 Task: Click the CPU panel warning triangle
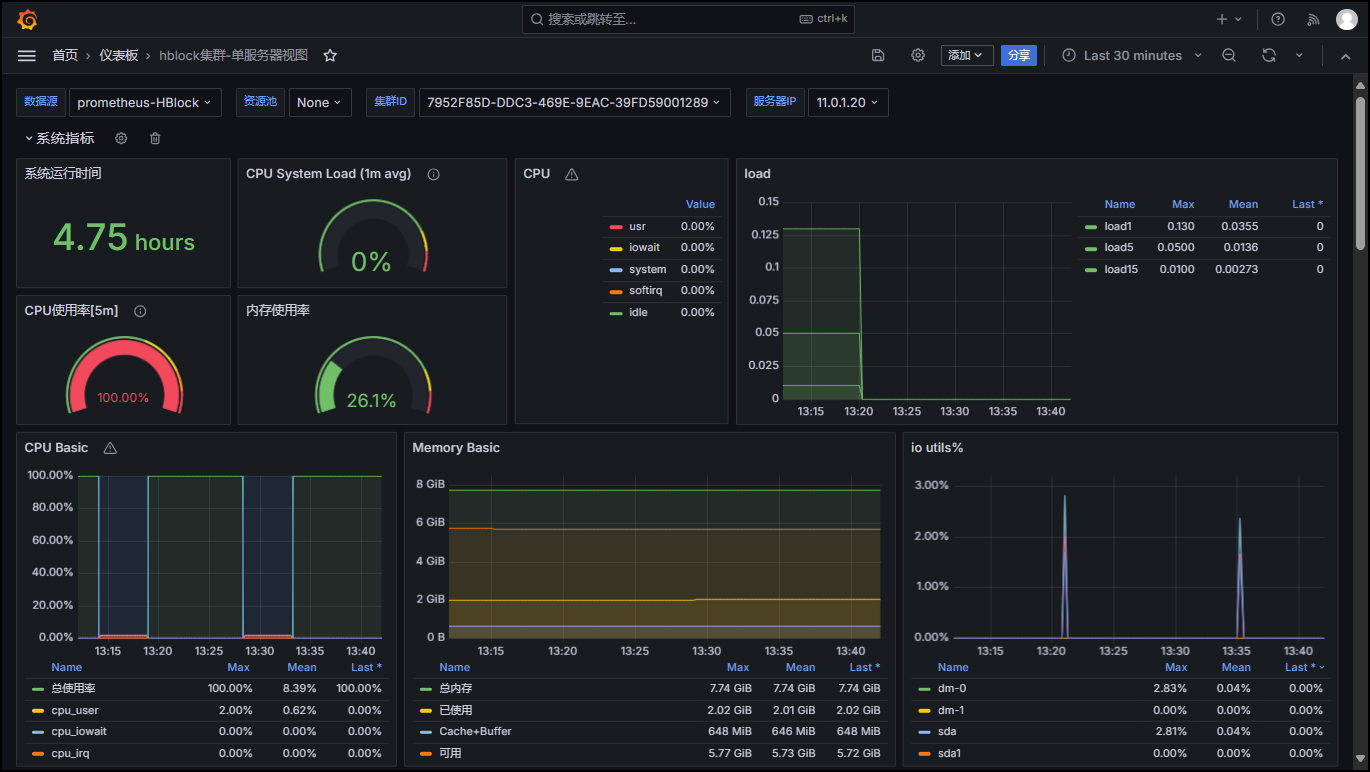pos(572,174)
